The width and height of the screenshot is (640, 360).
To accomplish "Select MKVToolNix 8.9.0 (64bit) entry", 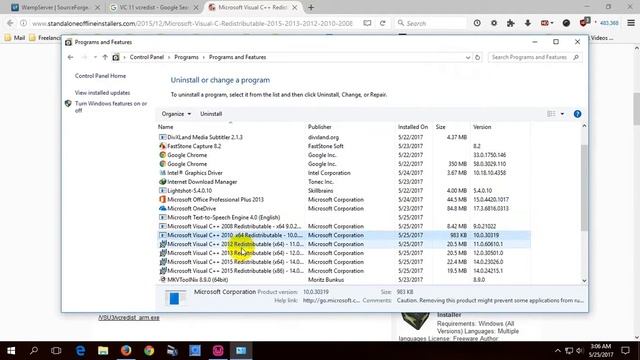I will [344, 280].
